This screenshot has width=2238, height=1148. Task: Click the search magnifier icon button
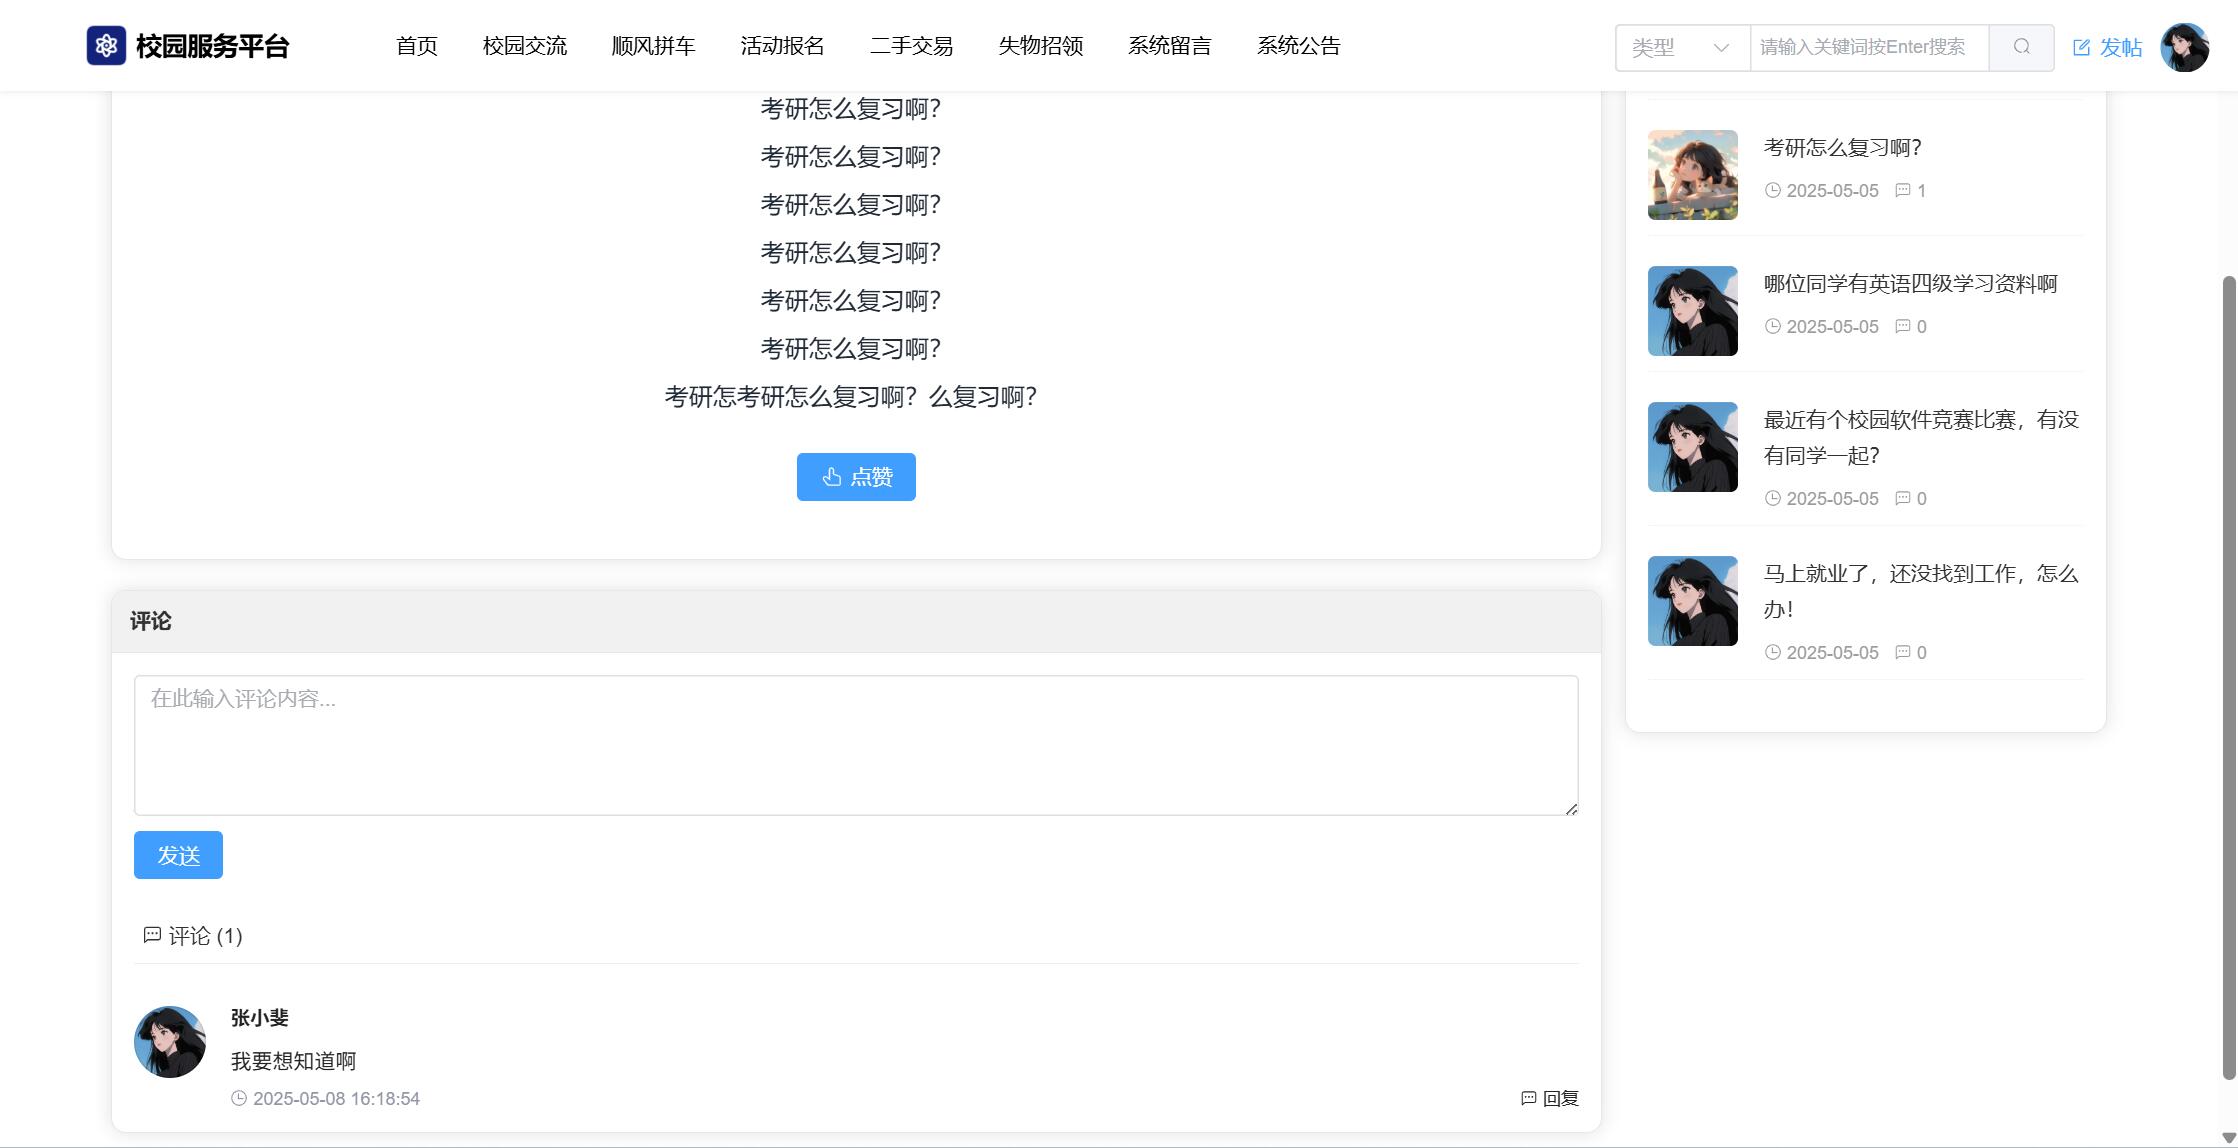point(2021,47)
